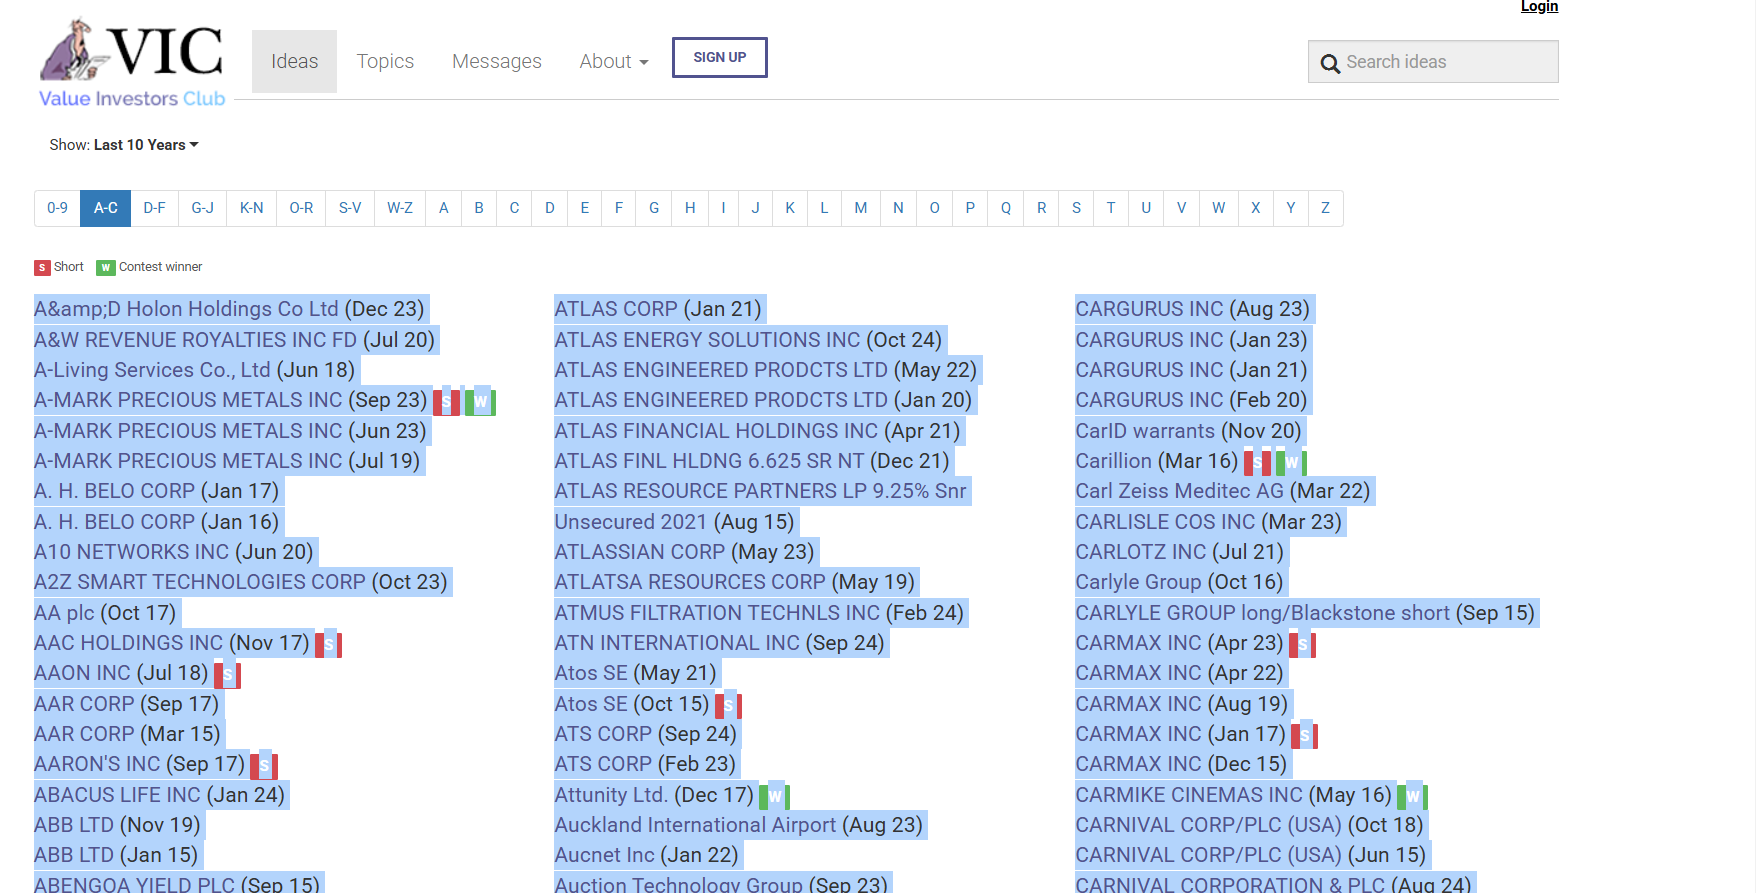Open ATLASSIAN CORP idea
The image size is (1756, 893).
tap(640, 552)
